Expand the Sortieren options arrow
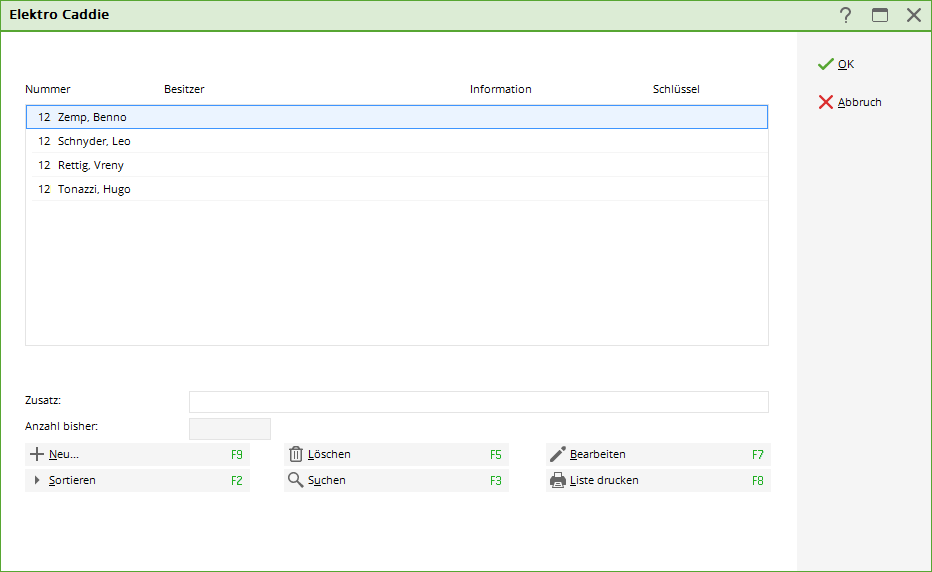Viewport: 932px width, 572px height. (x=38, y=480)
